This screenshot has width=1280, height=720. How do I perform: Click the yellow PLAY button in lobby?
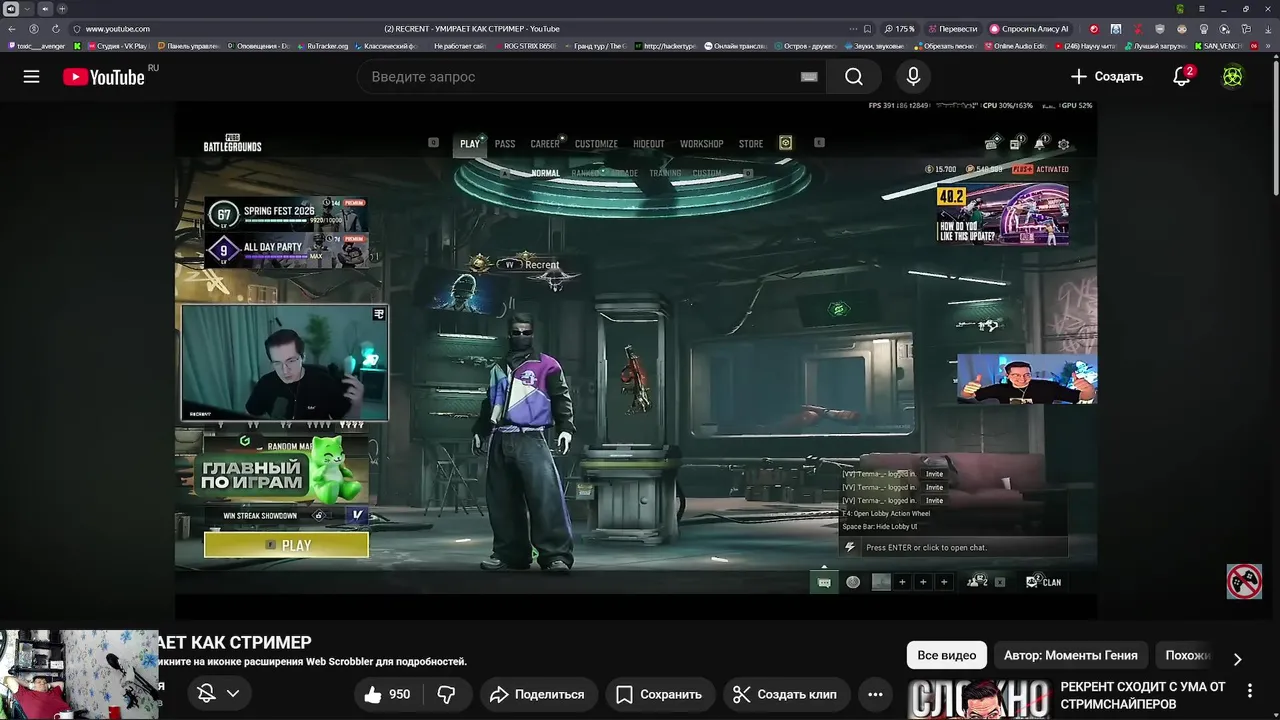pyautogui.click(x=286, y=545)
